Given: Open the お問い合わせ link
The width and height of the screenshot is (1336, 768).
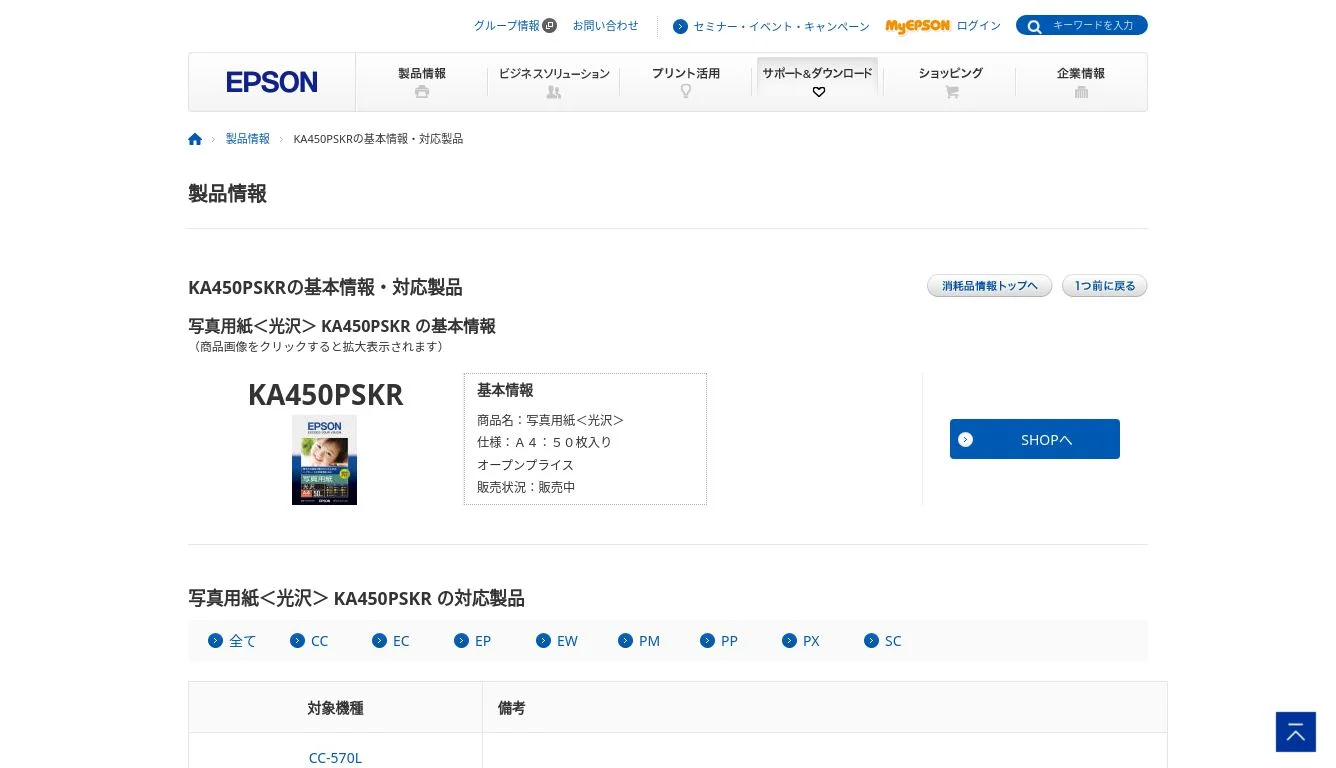Looking at the screenshot, I should (x=605, y=26).
